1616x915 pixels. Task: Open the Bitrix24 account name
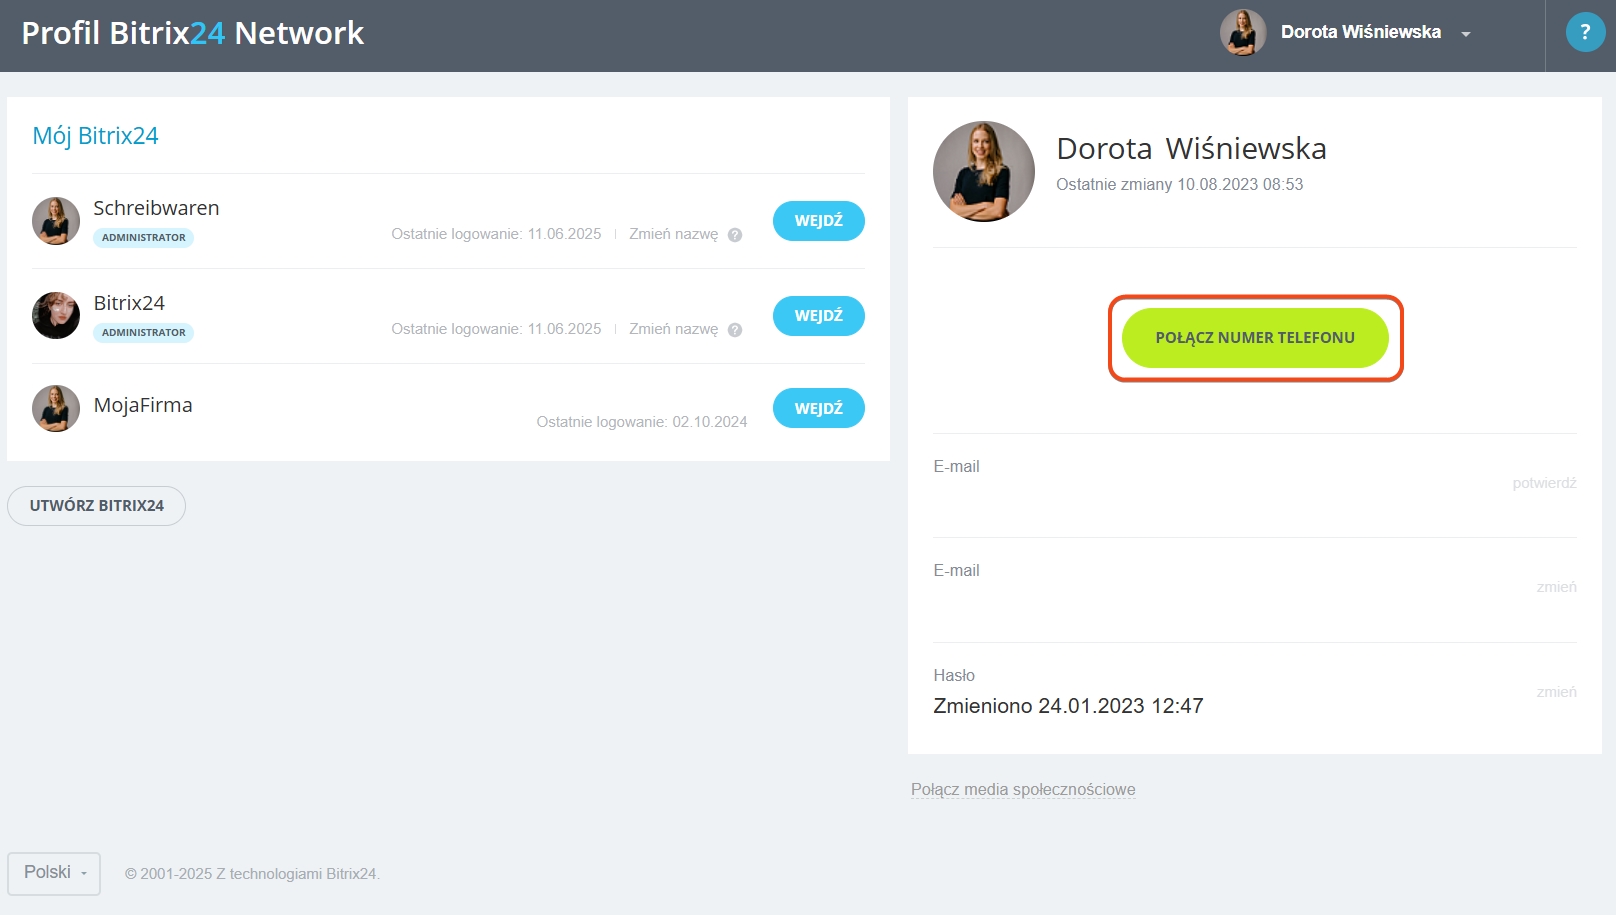click(x=129, y=303)
